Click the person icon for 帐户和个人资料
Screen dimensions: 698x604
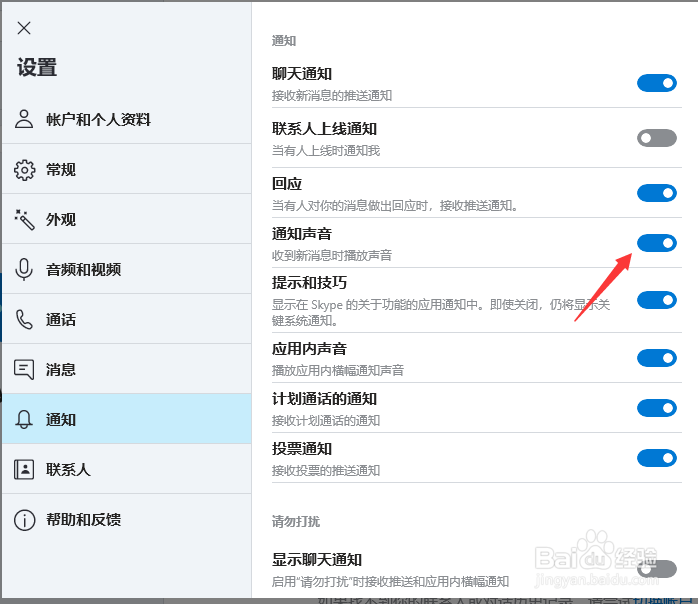[25, 120]
